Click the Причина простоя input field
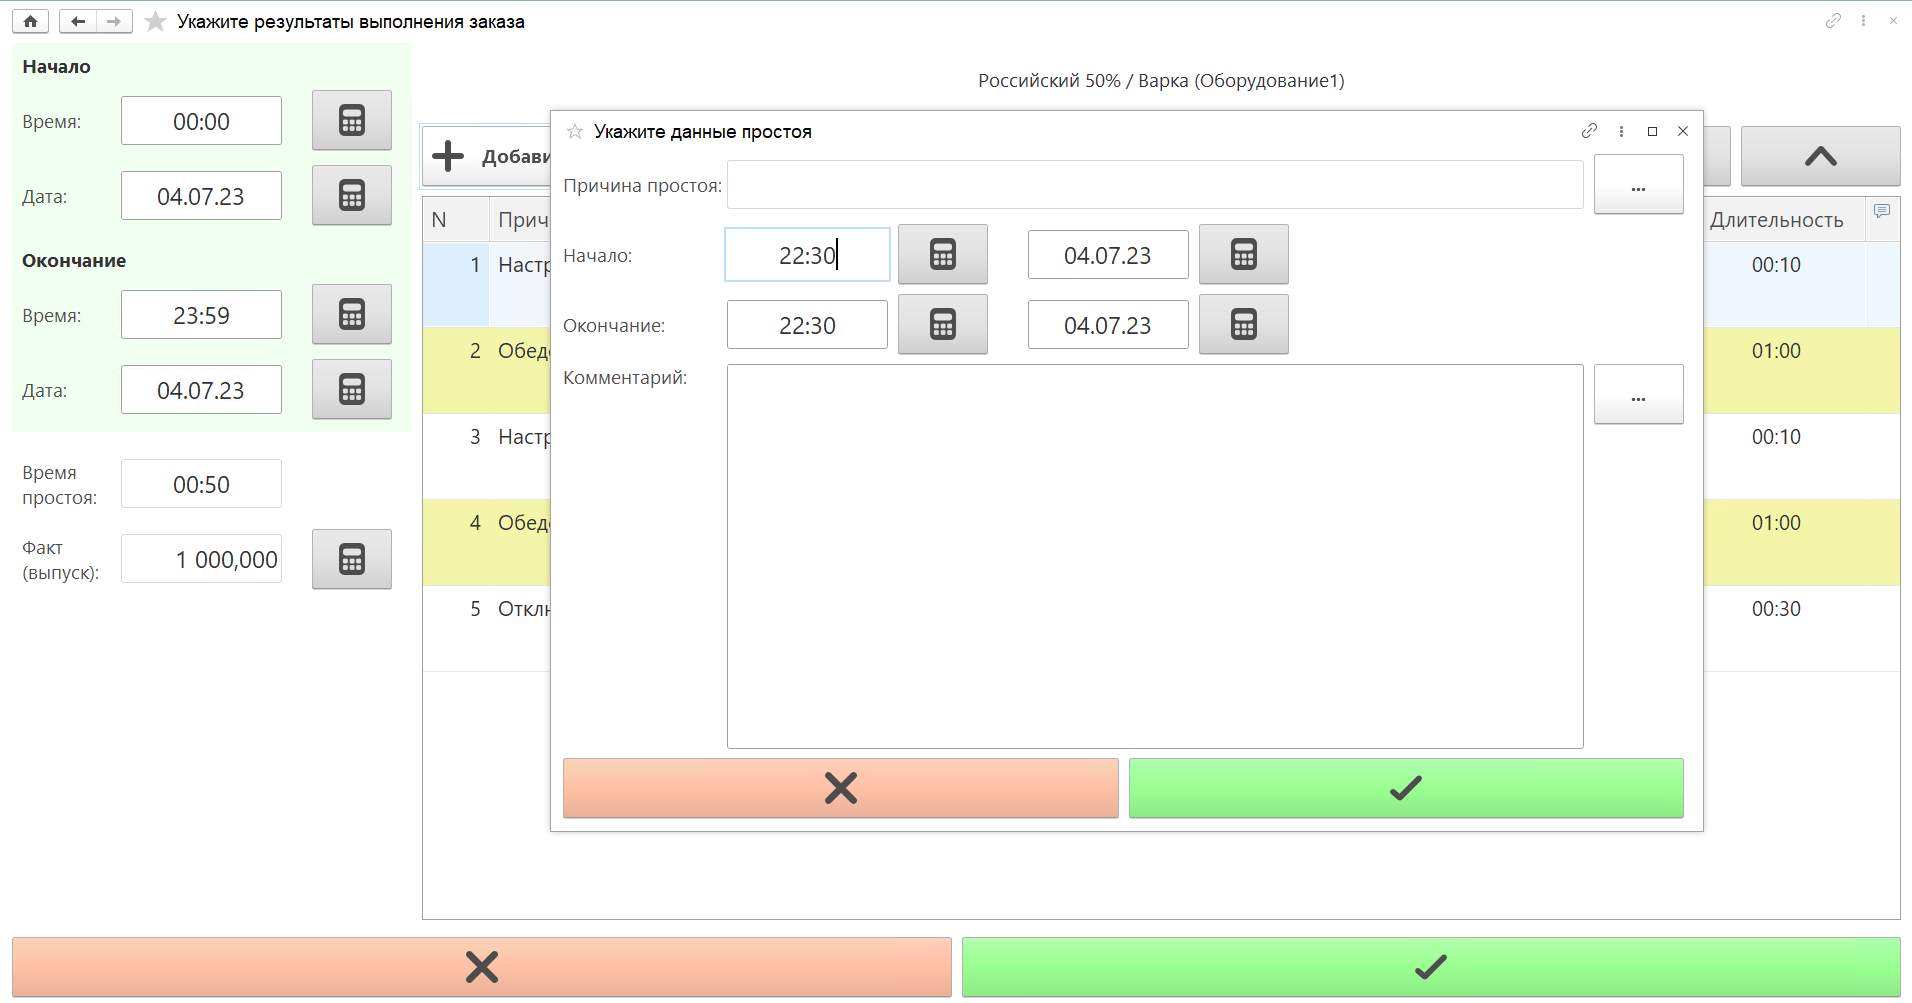The height and width of the screenshot is (1003, 1912). coord(1154,185)
